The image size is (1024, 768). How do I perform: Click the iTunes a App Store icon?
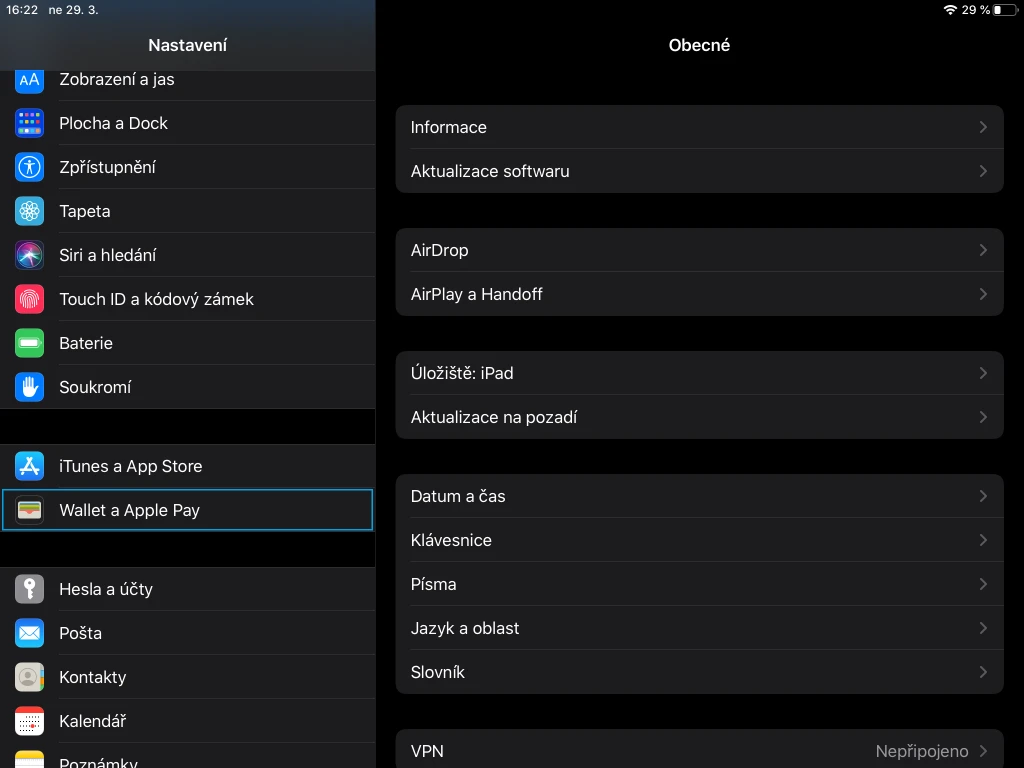[x=29, y=466]
